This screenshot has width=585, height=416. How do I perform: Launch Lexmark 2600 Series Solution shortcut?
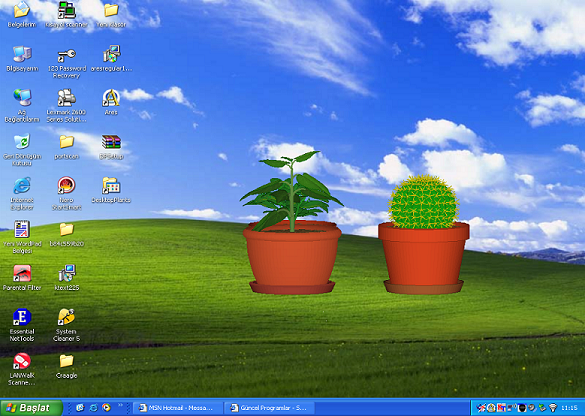tap(66, 106)
